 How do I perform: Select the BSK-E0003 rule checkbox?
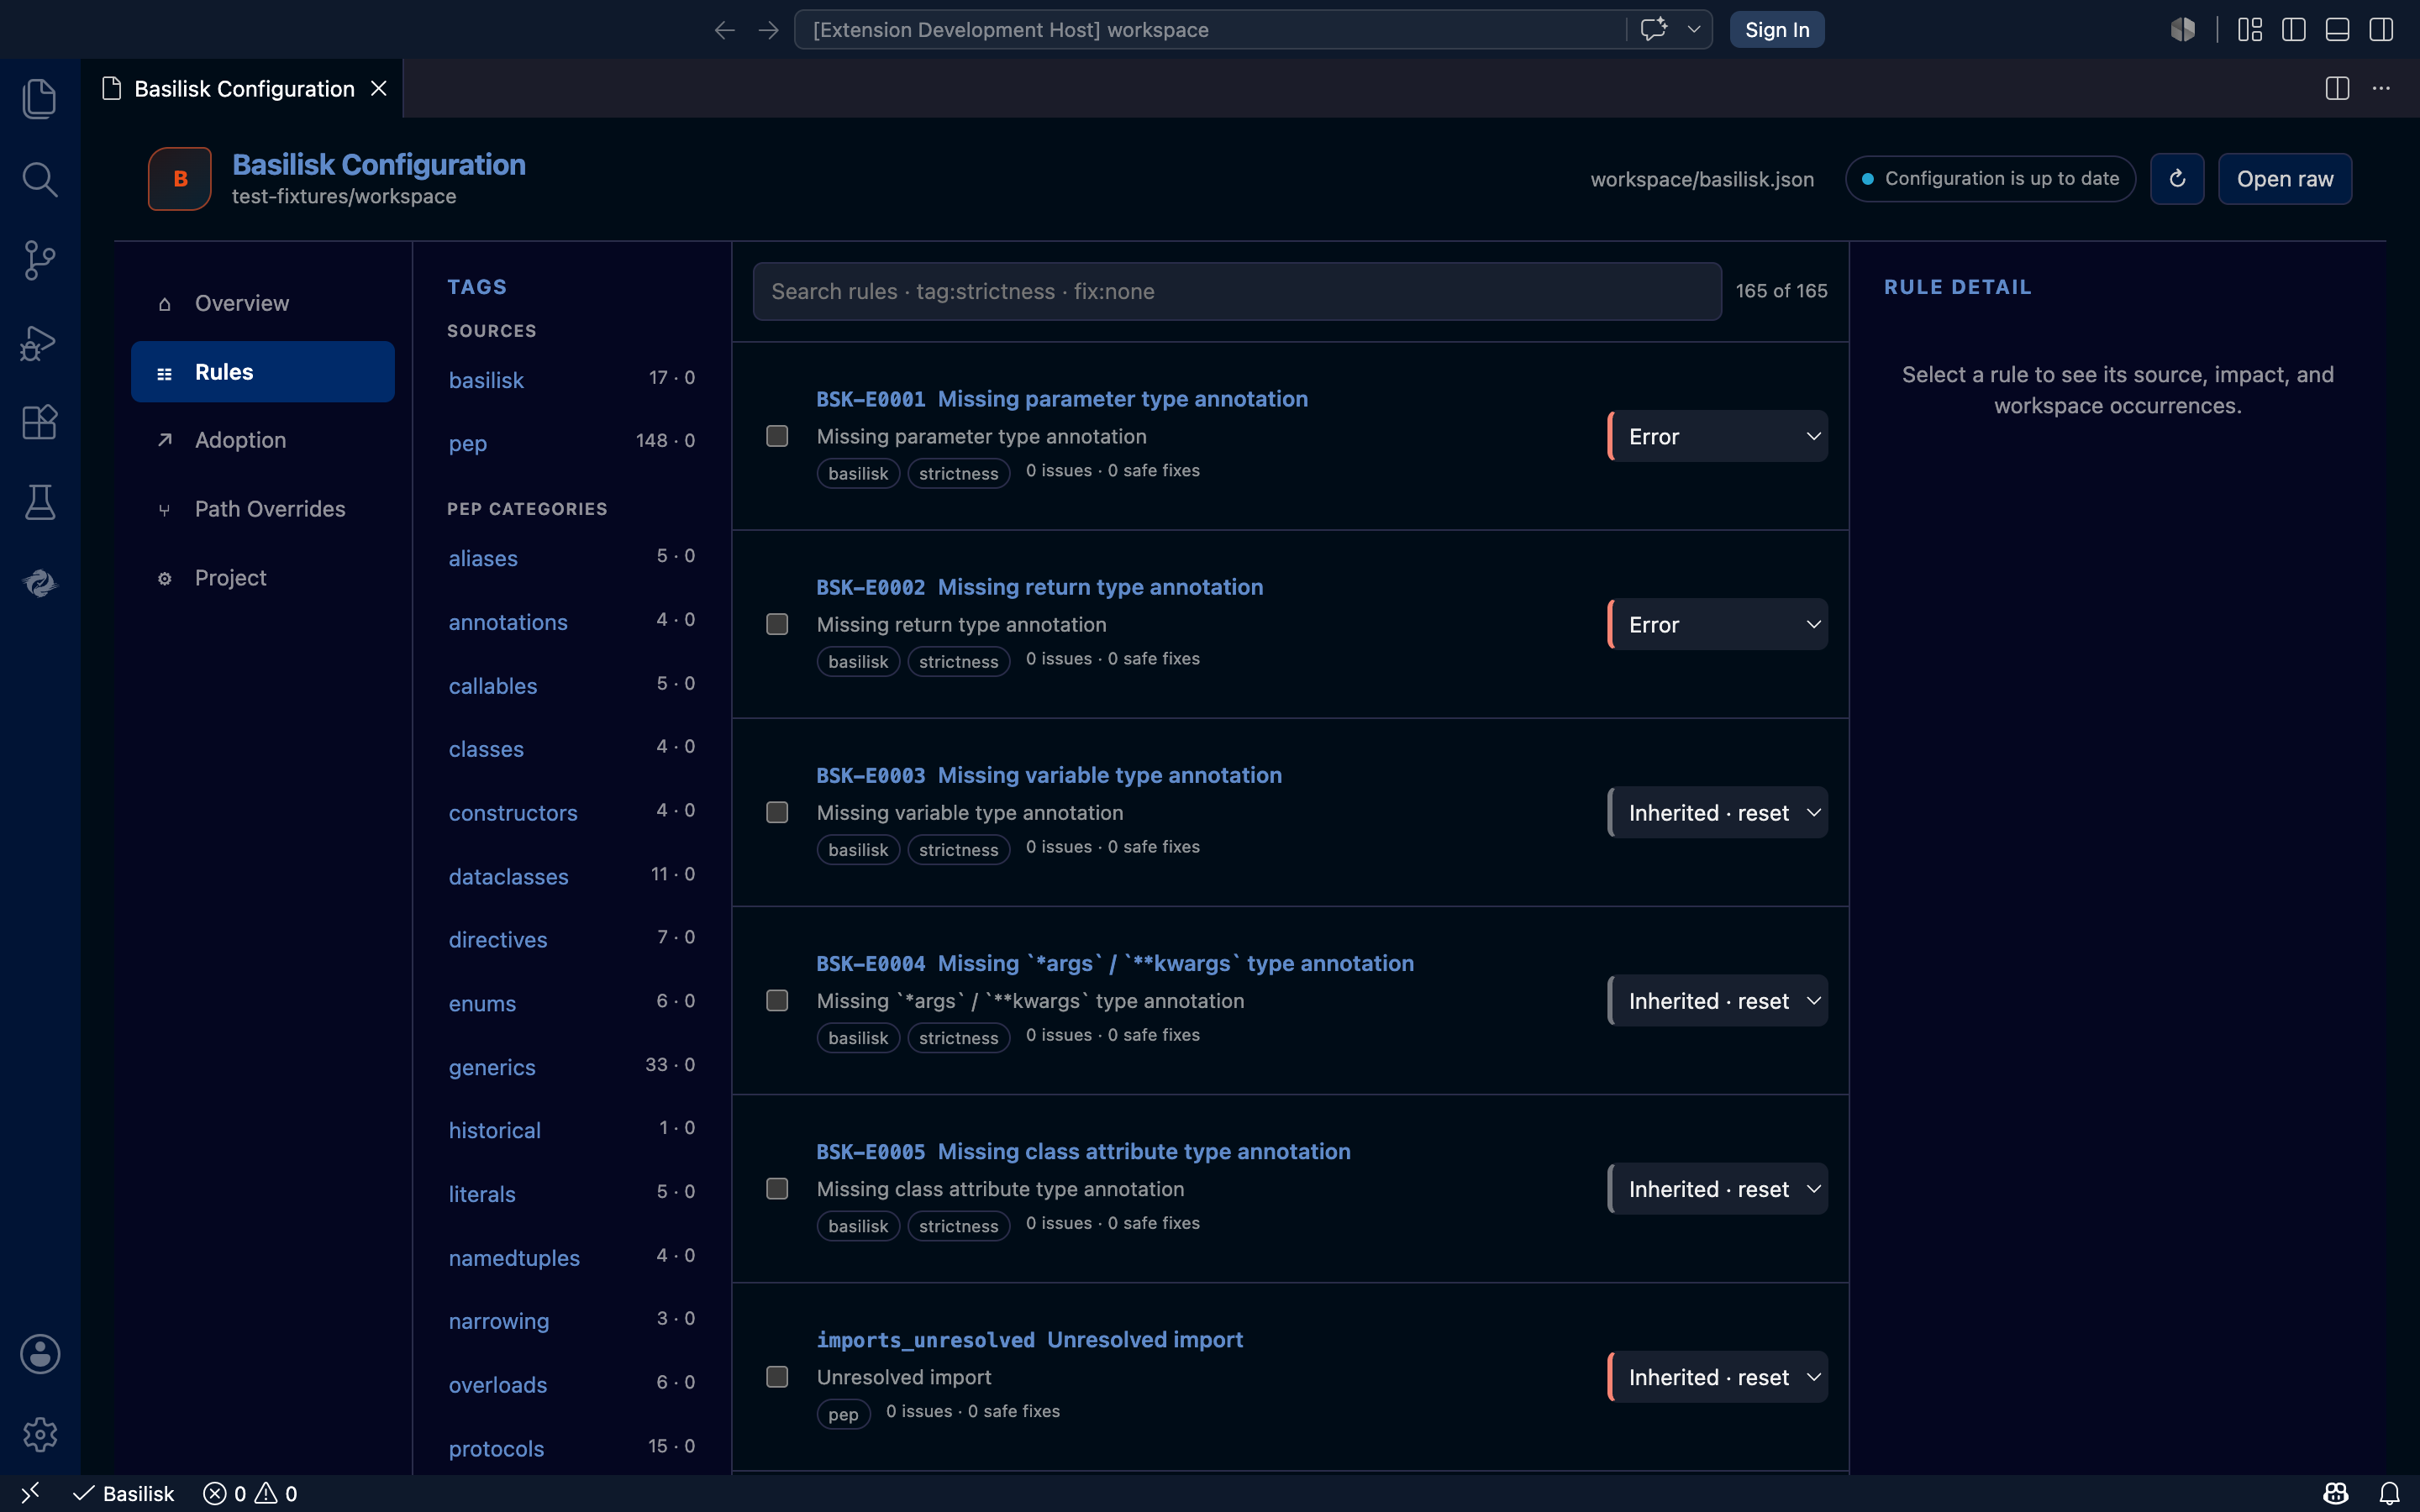(777, 812)
